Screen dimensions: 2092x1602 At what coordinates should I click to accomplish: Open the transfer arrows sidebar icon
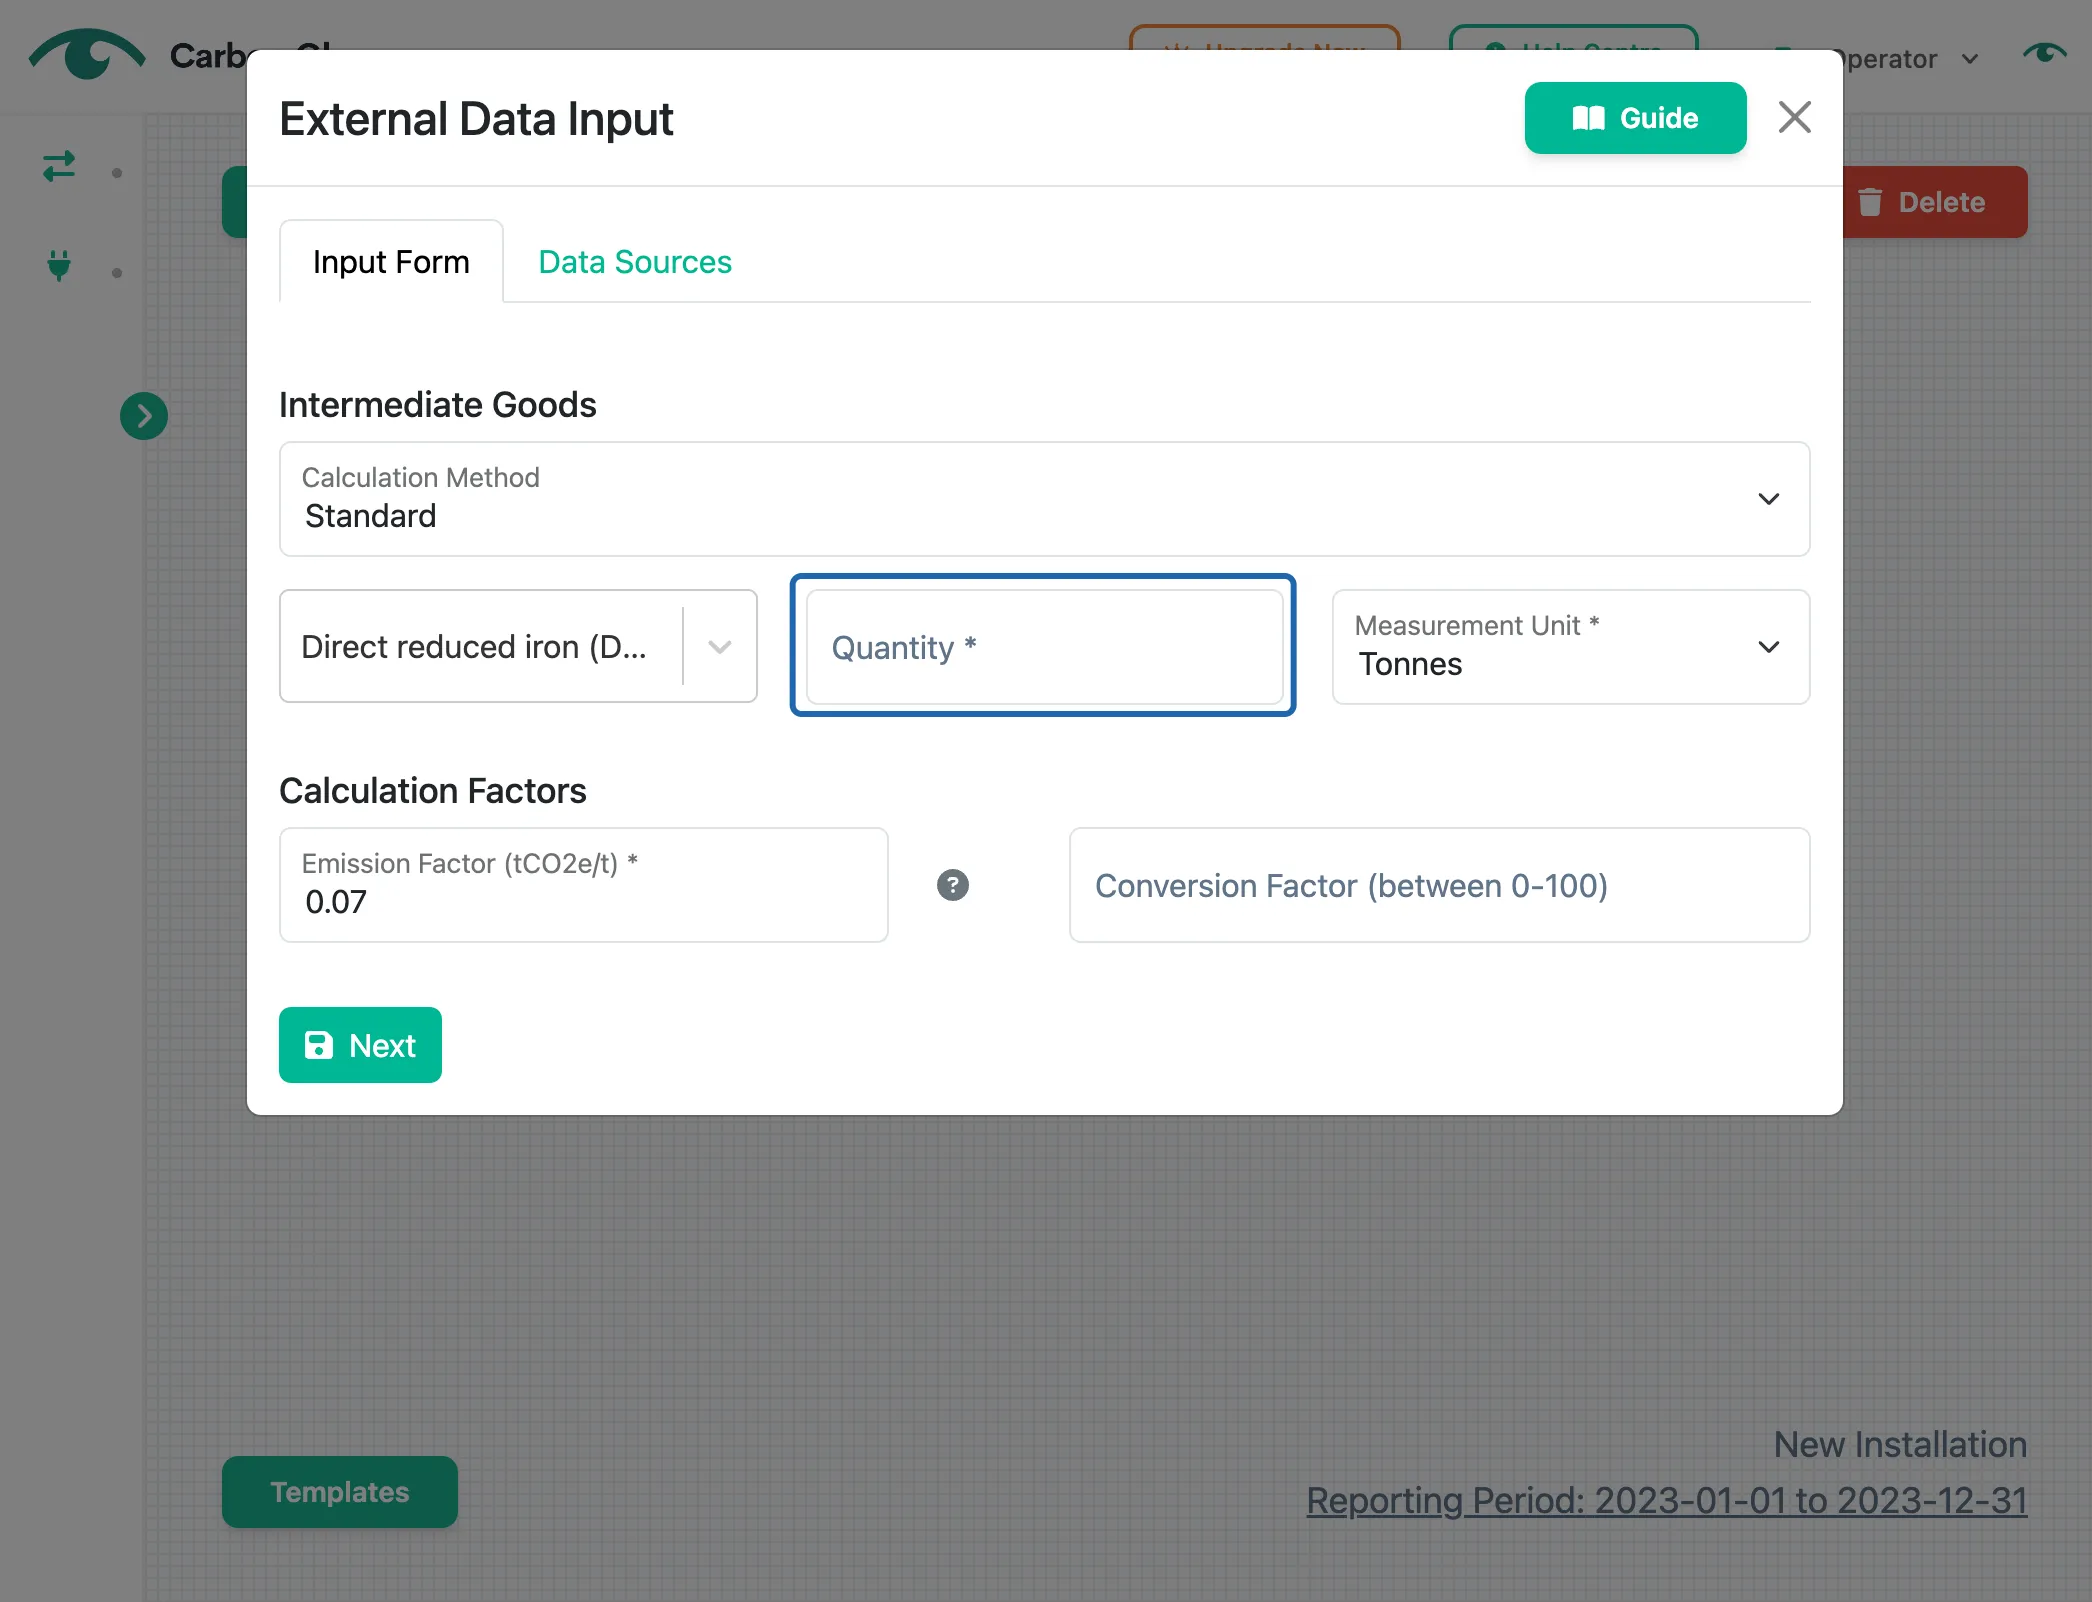point(59,166)
